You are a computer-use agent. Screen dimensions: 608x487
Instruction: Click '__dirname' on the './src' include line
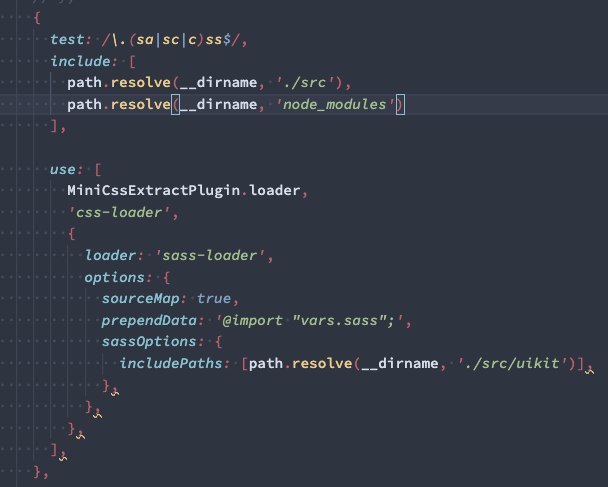pos(219,83)
